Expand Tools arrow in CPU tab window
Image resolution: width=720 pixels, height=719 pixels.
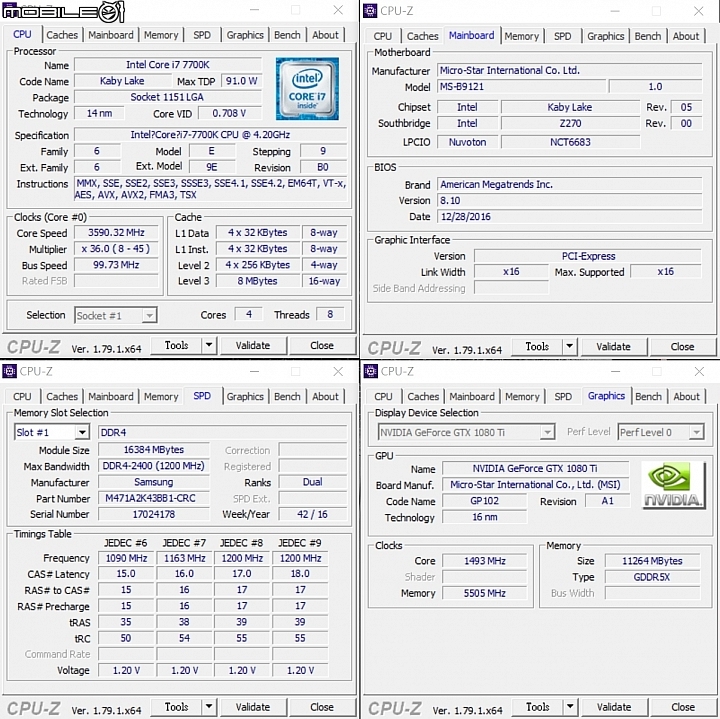[x=209, y=345]
